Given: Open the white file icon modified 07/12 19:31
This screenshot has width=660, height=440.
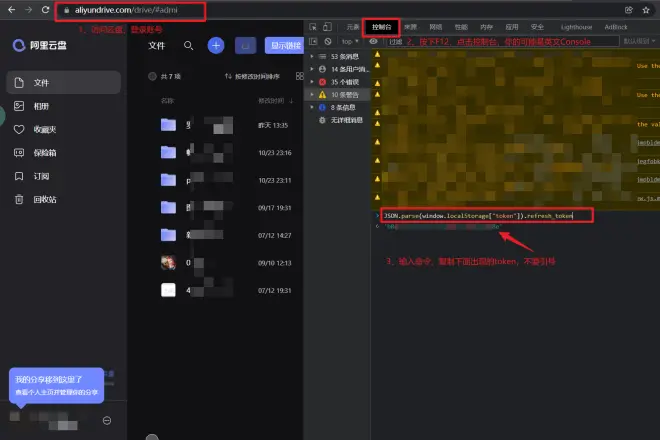Looking at the screenshot, I should 168,290.
